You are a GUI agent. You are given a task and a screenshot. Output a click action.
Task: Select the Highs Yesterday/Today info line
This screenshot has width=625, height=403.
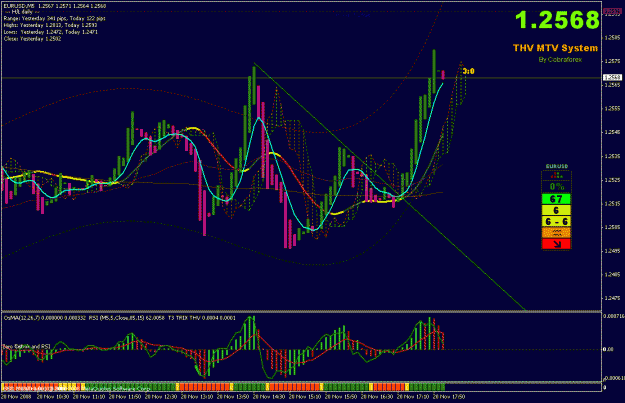(x=50, y=25)
